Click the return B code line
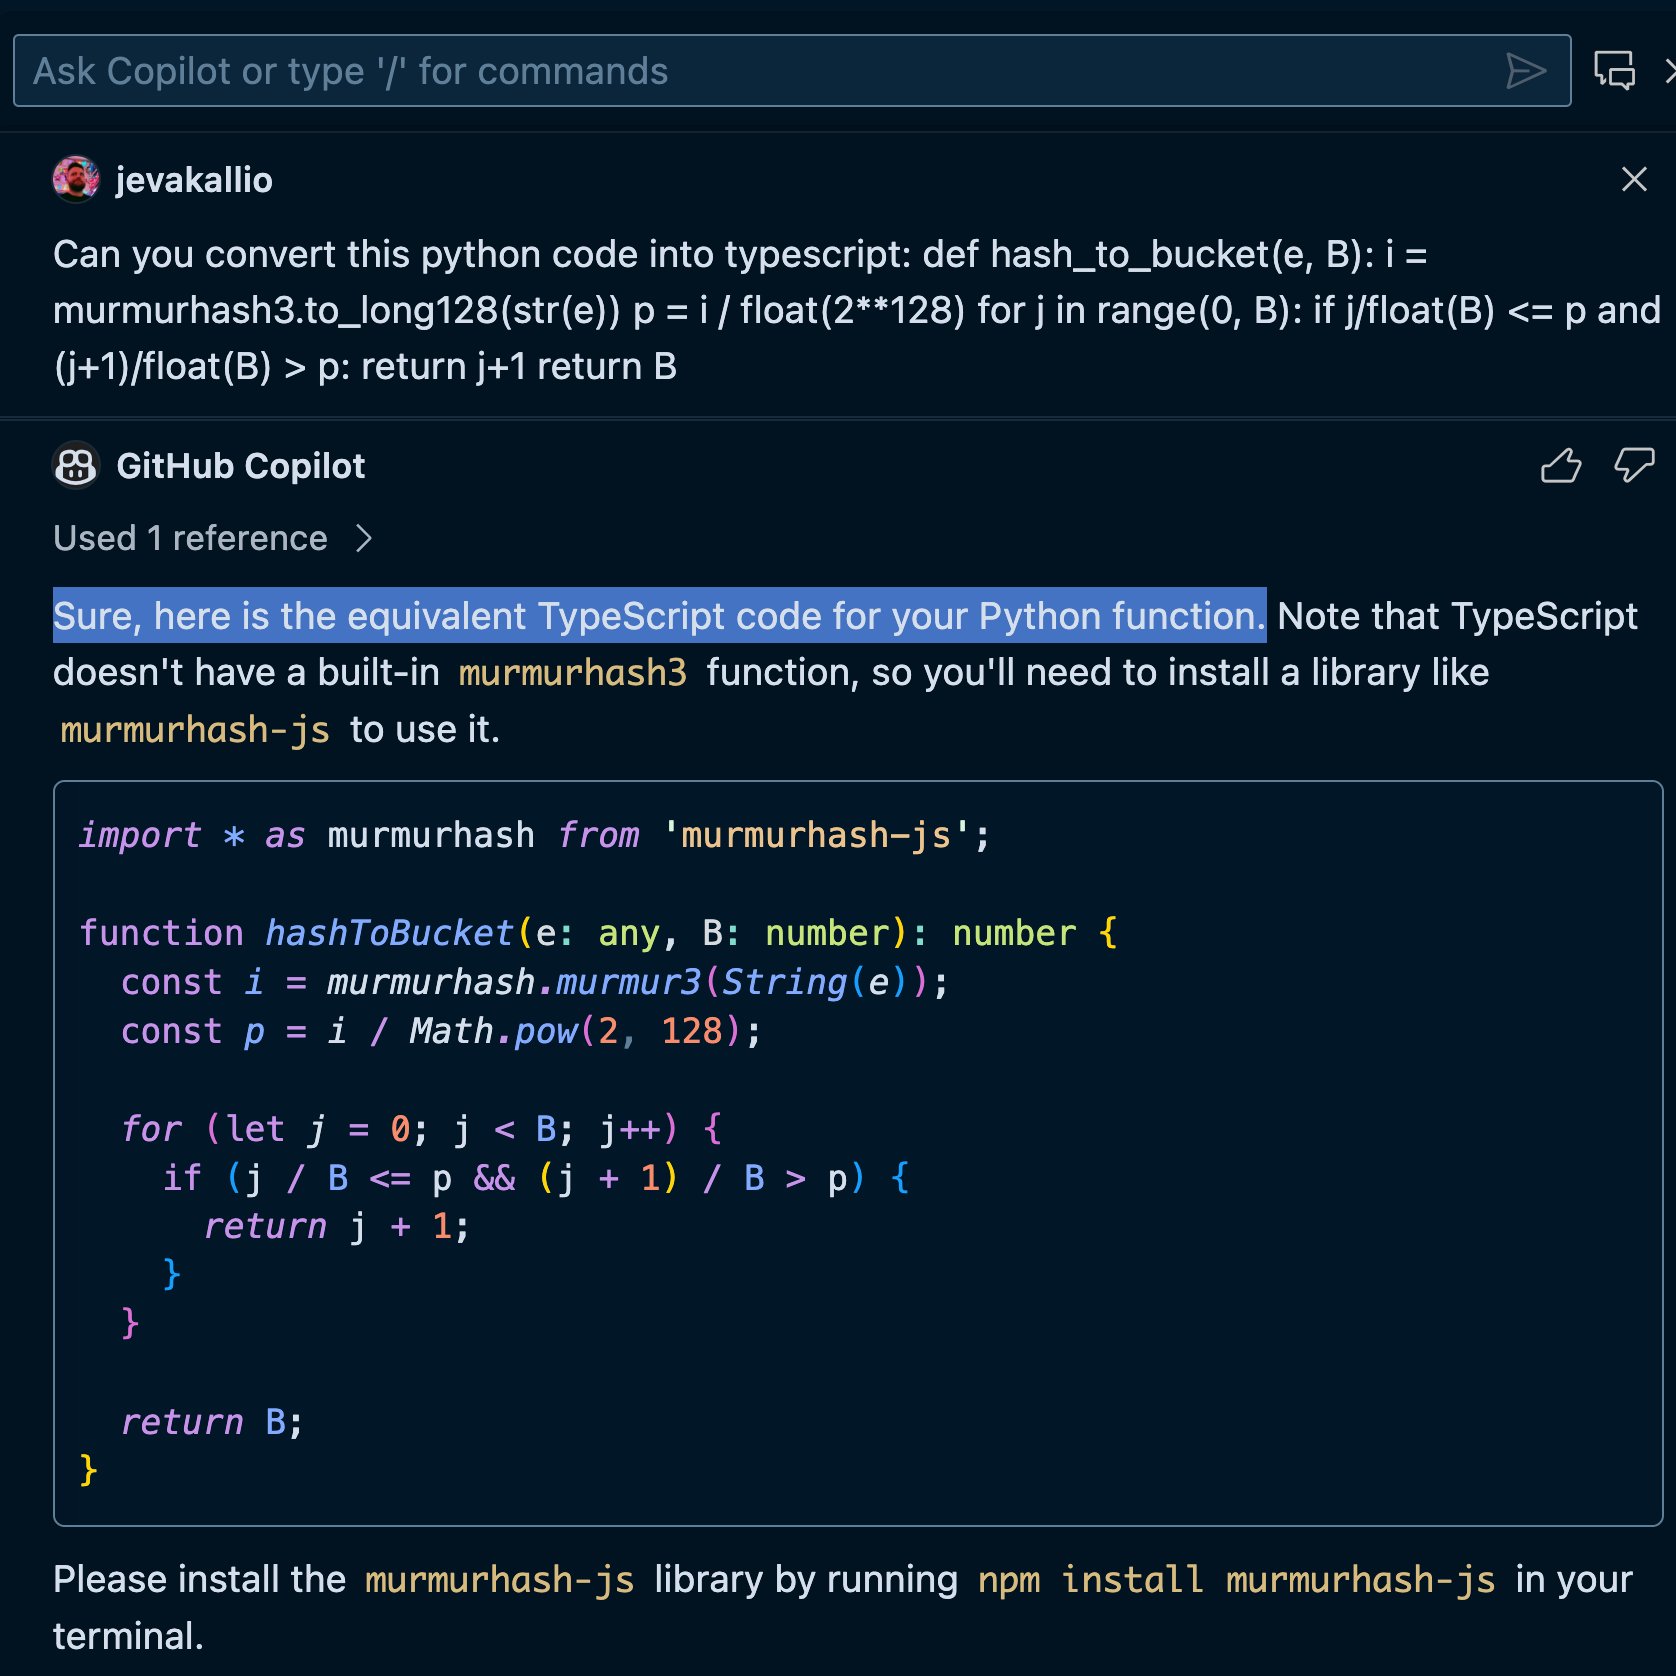 point(212,1422)
